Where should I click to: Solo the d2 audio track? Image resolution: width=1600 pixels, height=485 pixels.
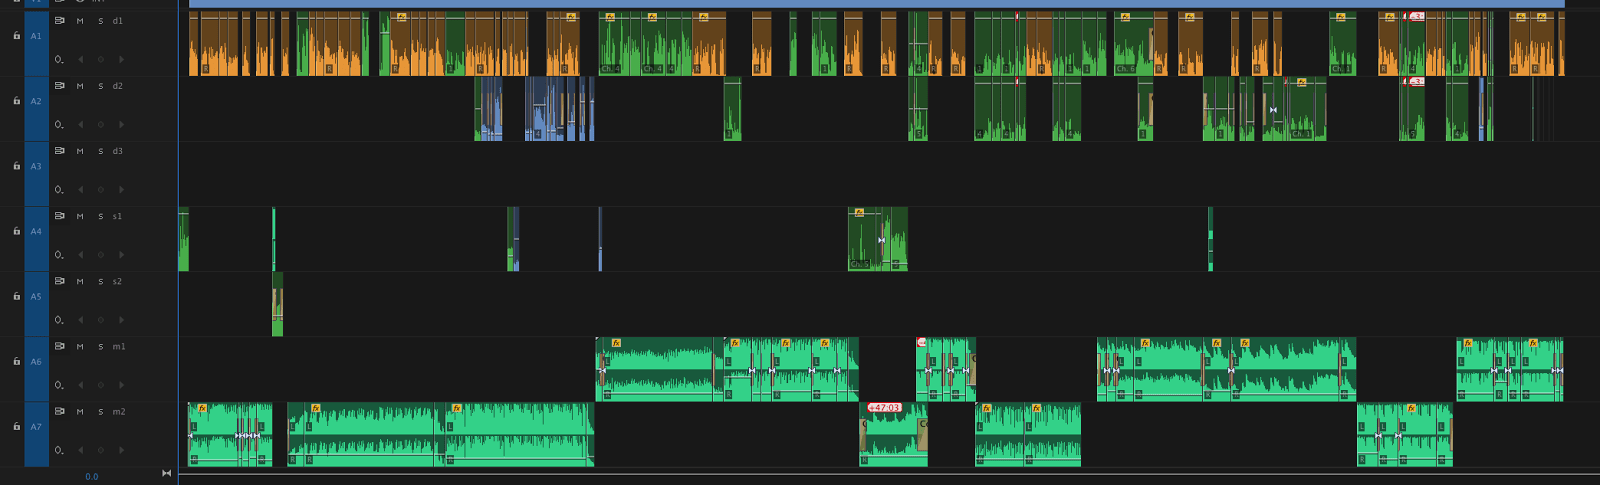pos(100,86)
